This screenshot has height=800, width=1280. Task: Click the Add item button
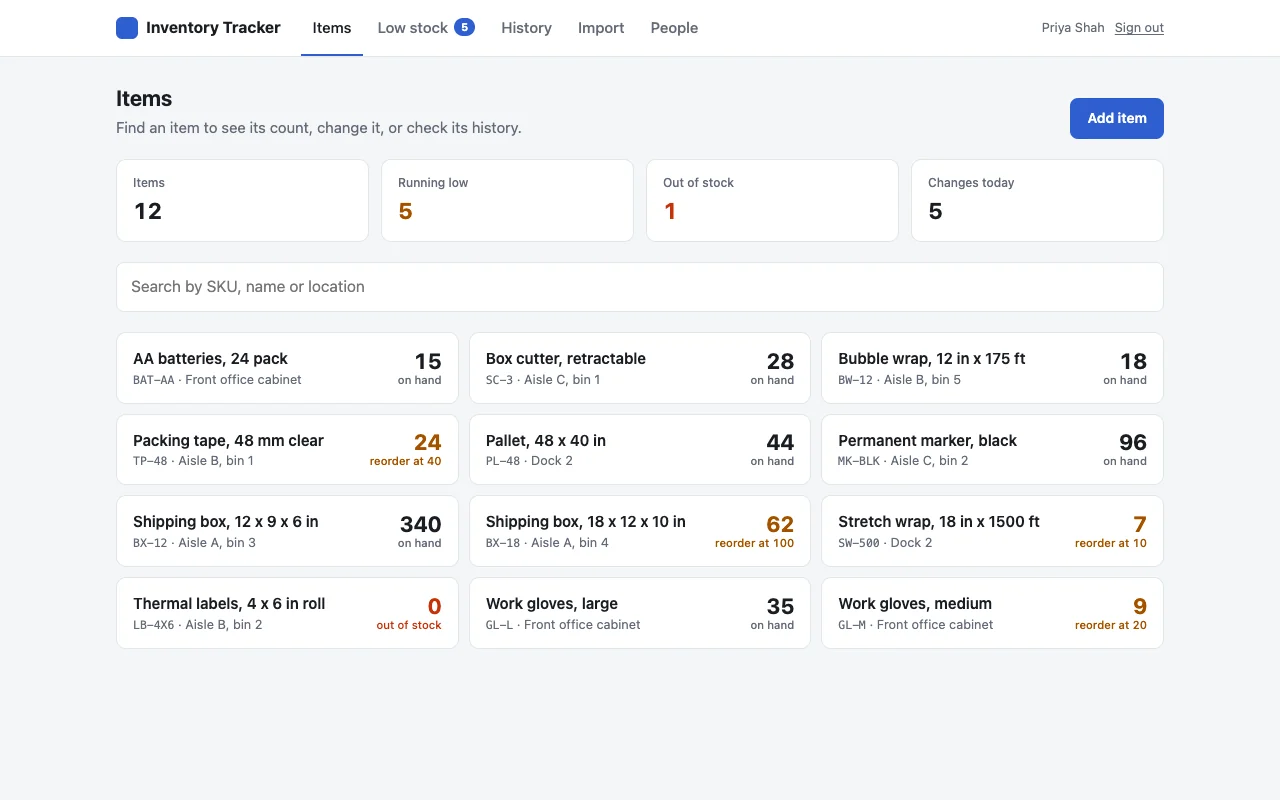[1117, 118]
